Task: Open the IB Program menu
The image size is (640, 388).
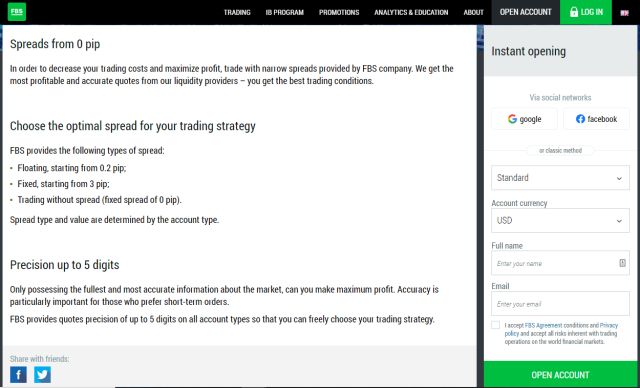Action: 284,12
